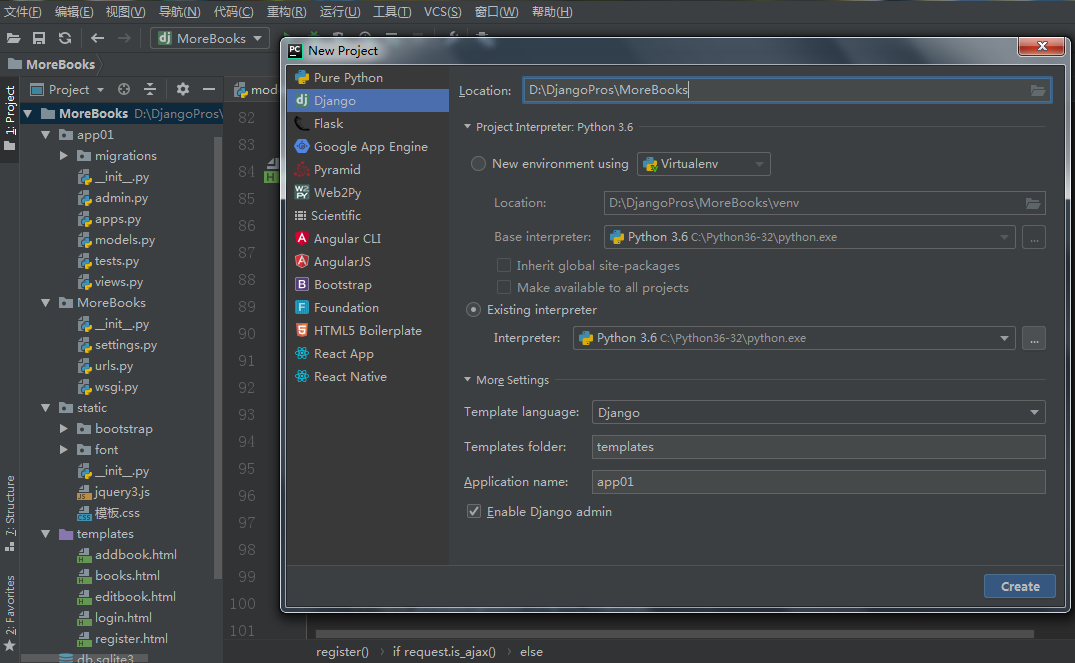Open the Project panel settings gear

pyautogui.click(x=182, y=89)
